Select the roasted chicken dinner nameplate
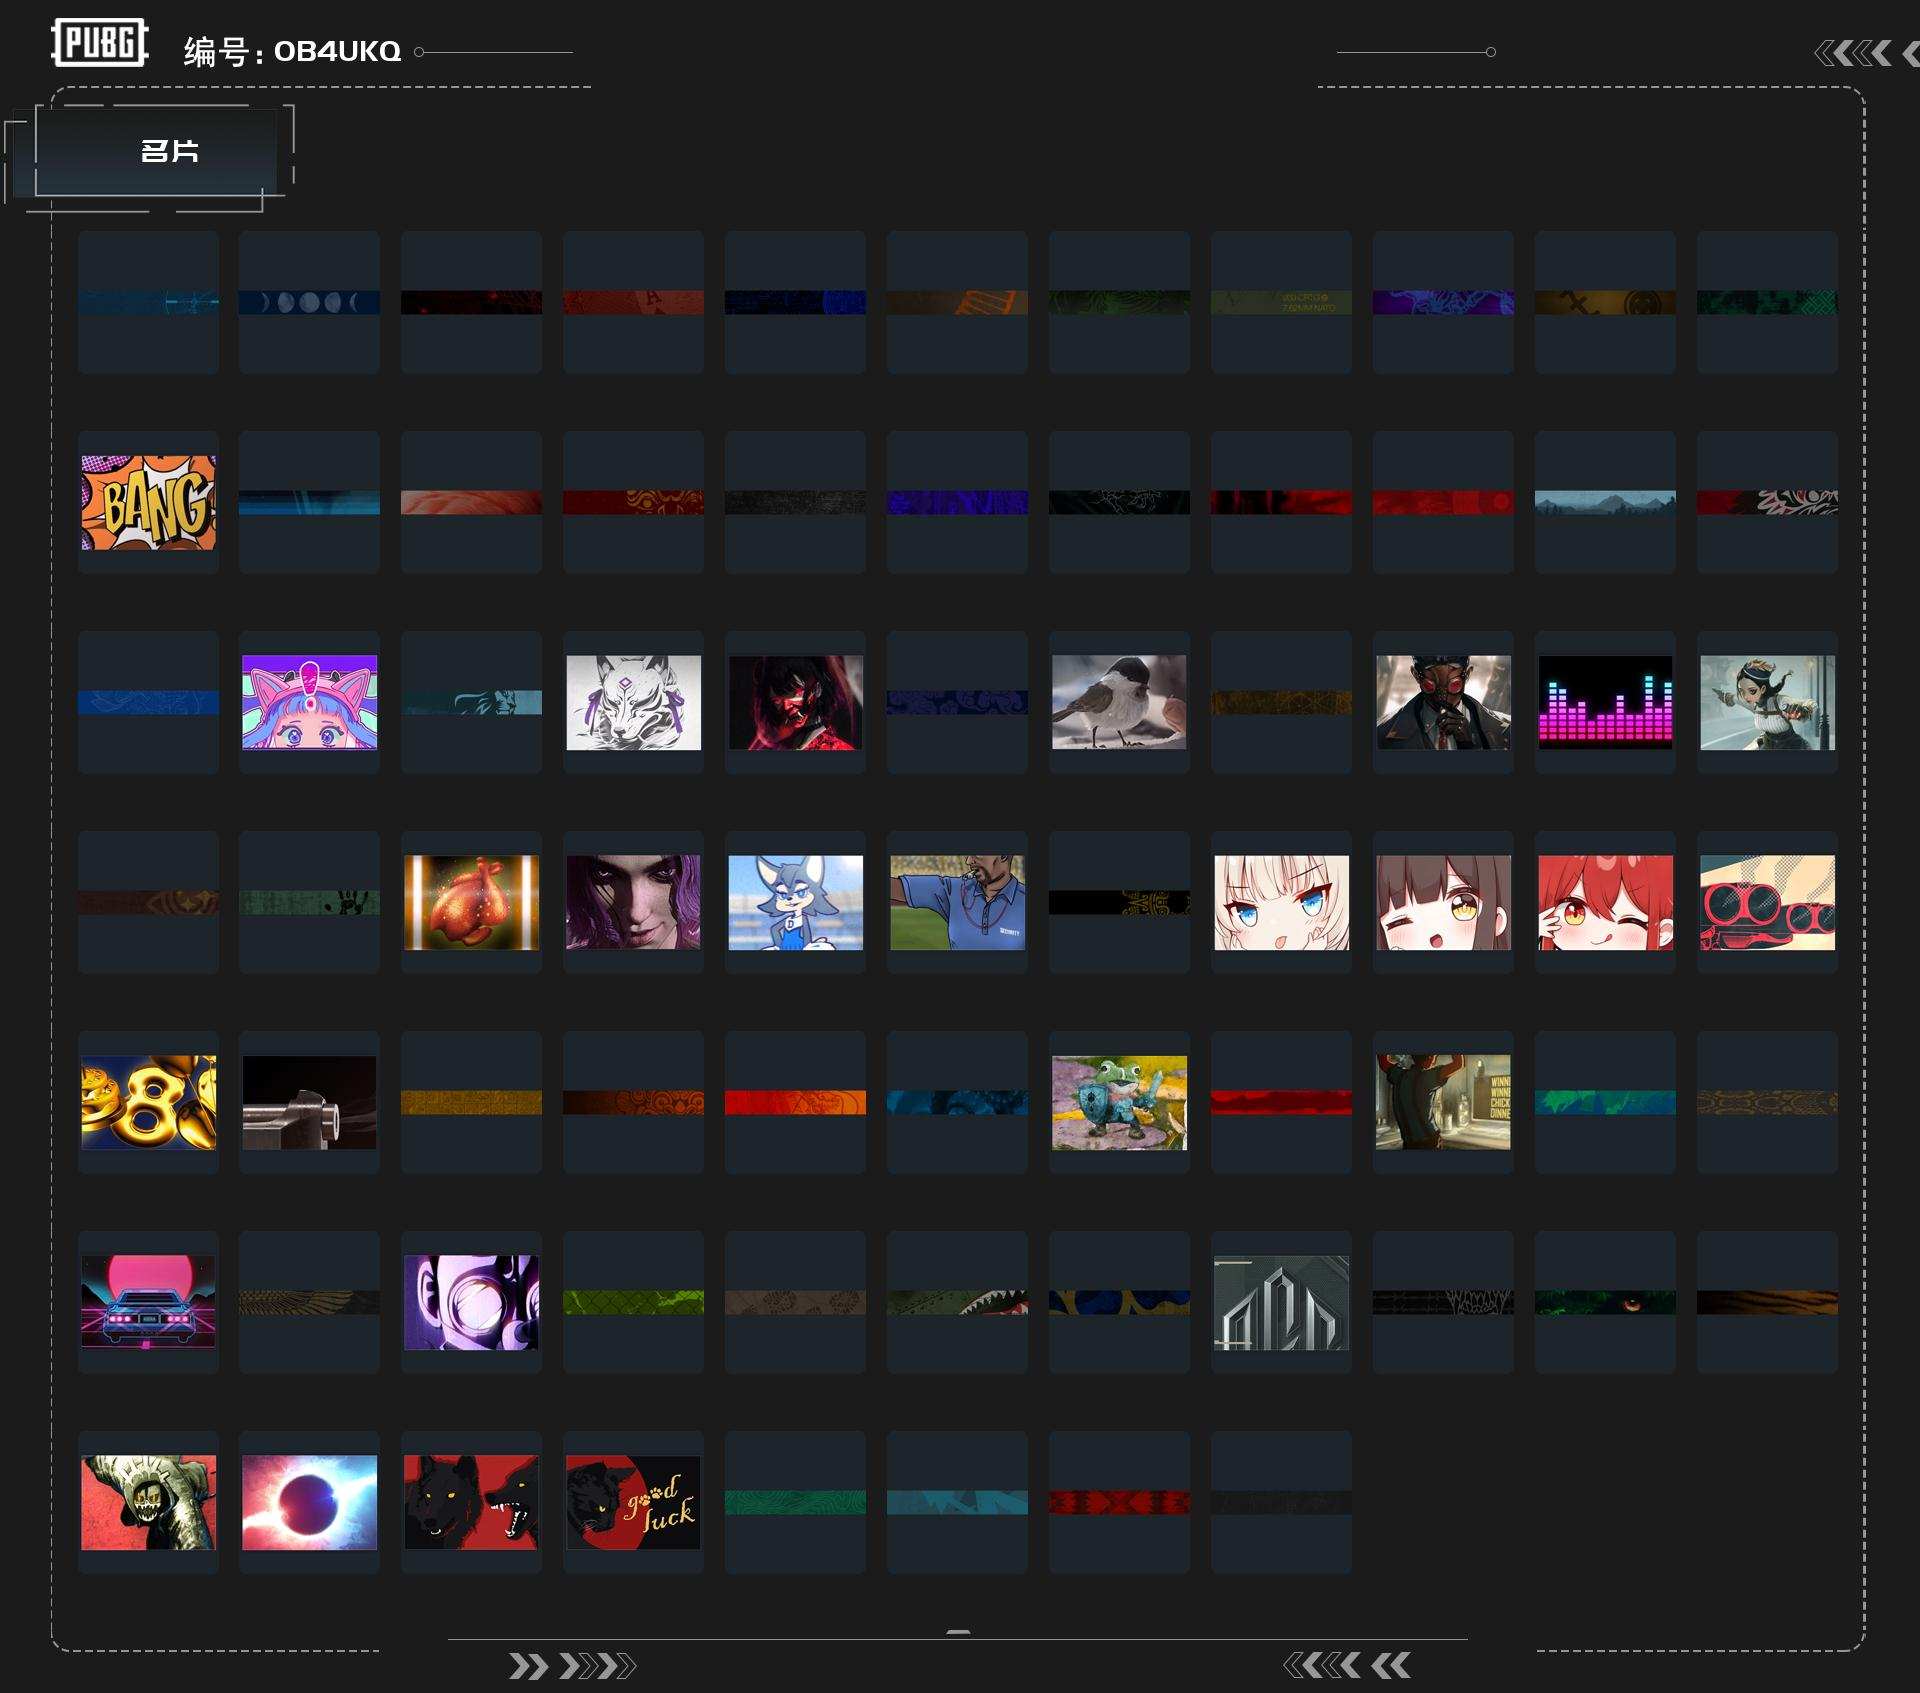This screenshot has height=1693, width=1920. click(x=471, y=902)
